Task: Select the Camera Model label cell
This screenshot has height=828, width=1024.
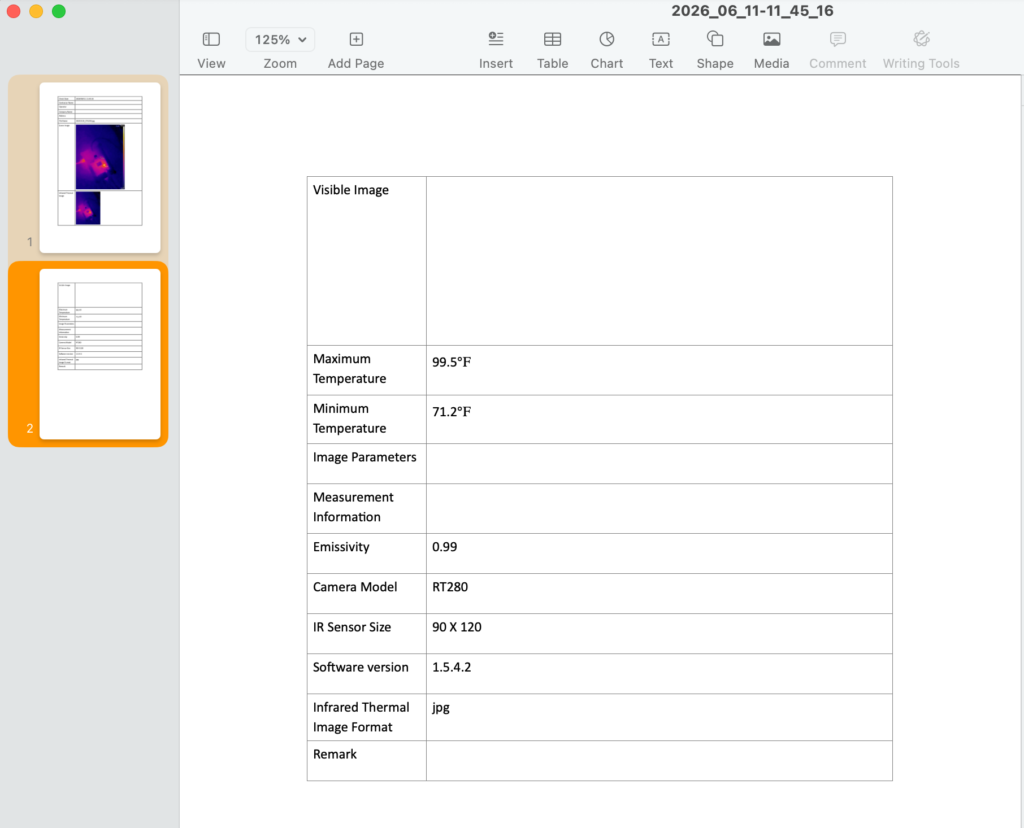Action: pos(366,594)
